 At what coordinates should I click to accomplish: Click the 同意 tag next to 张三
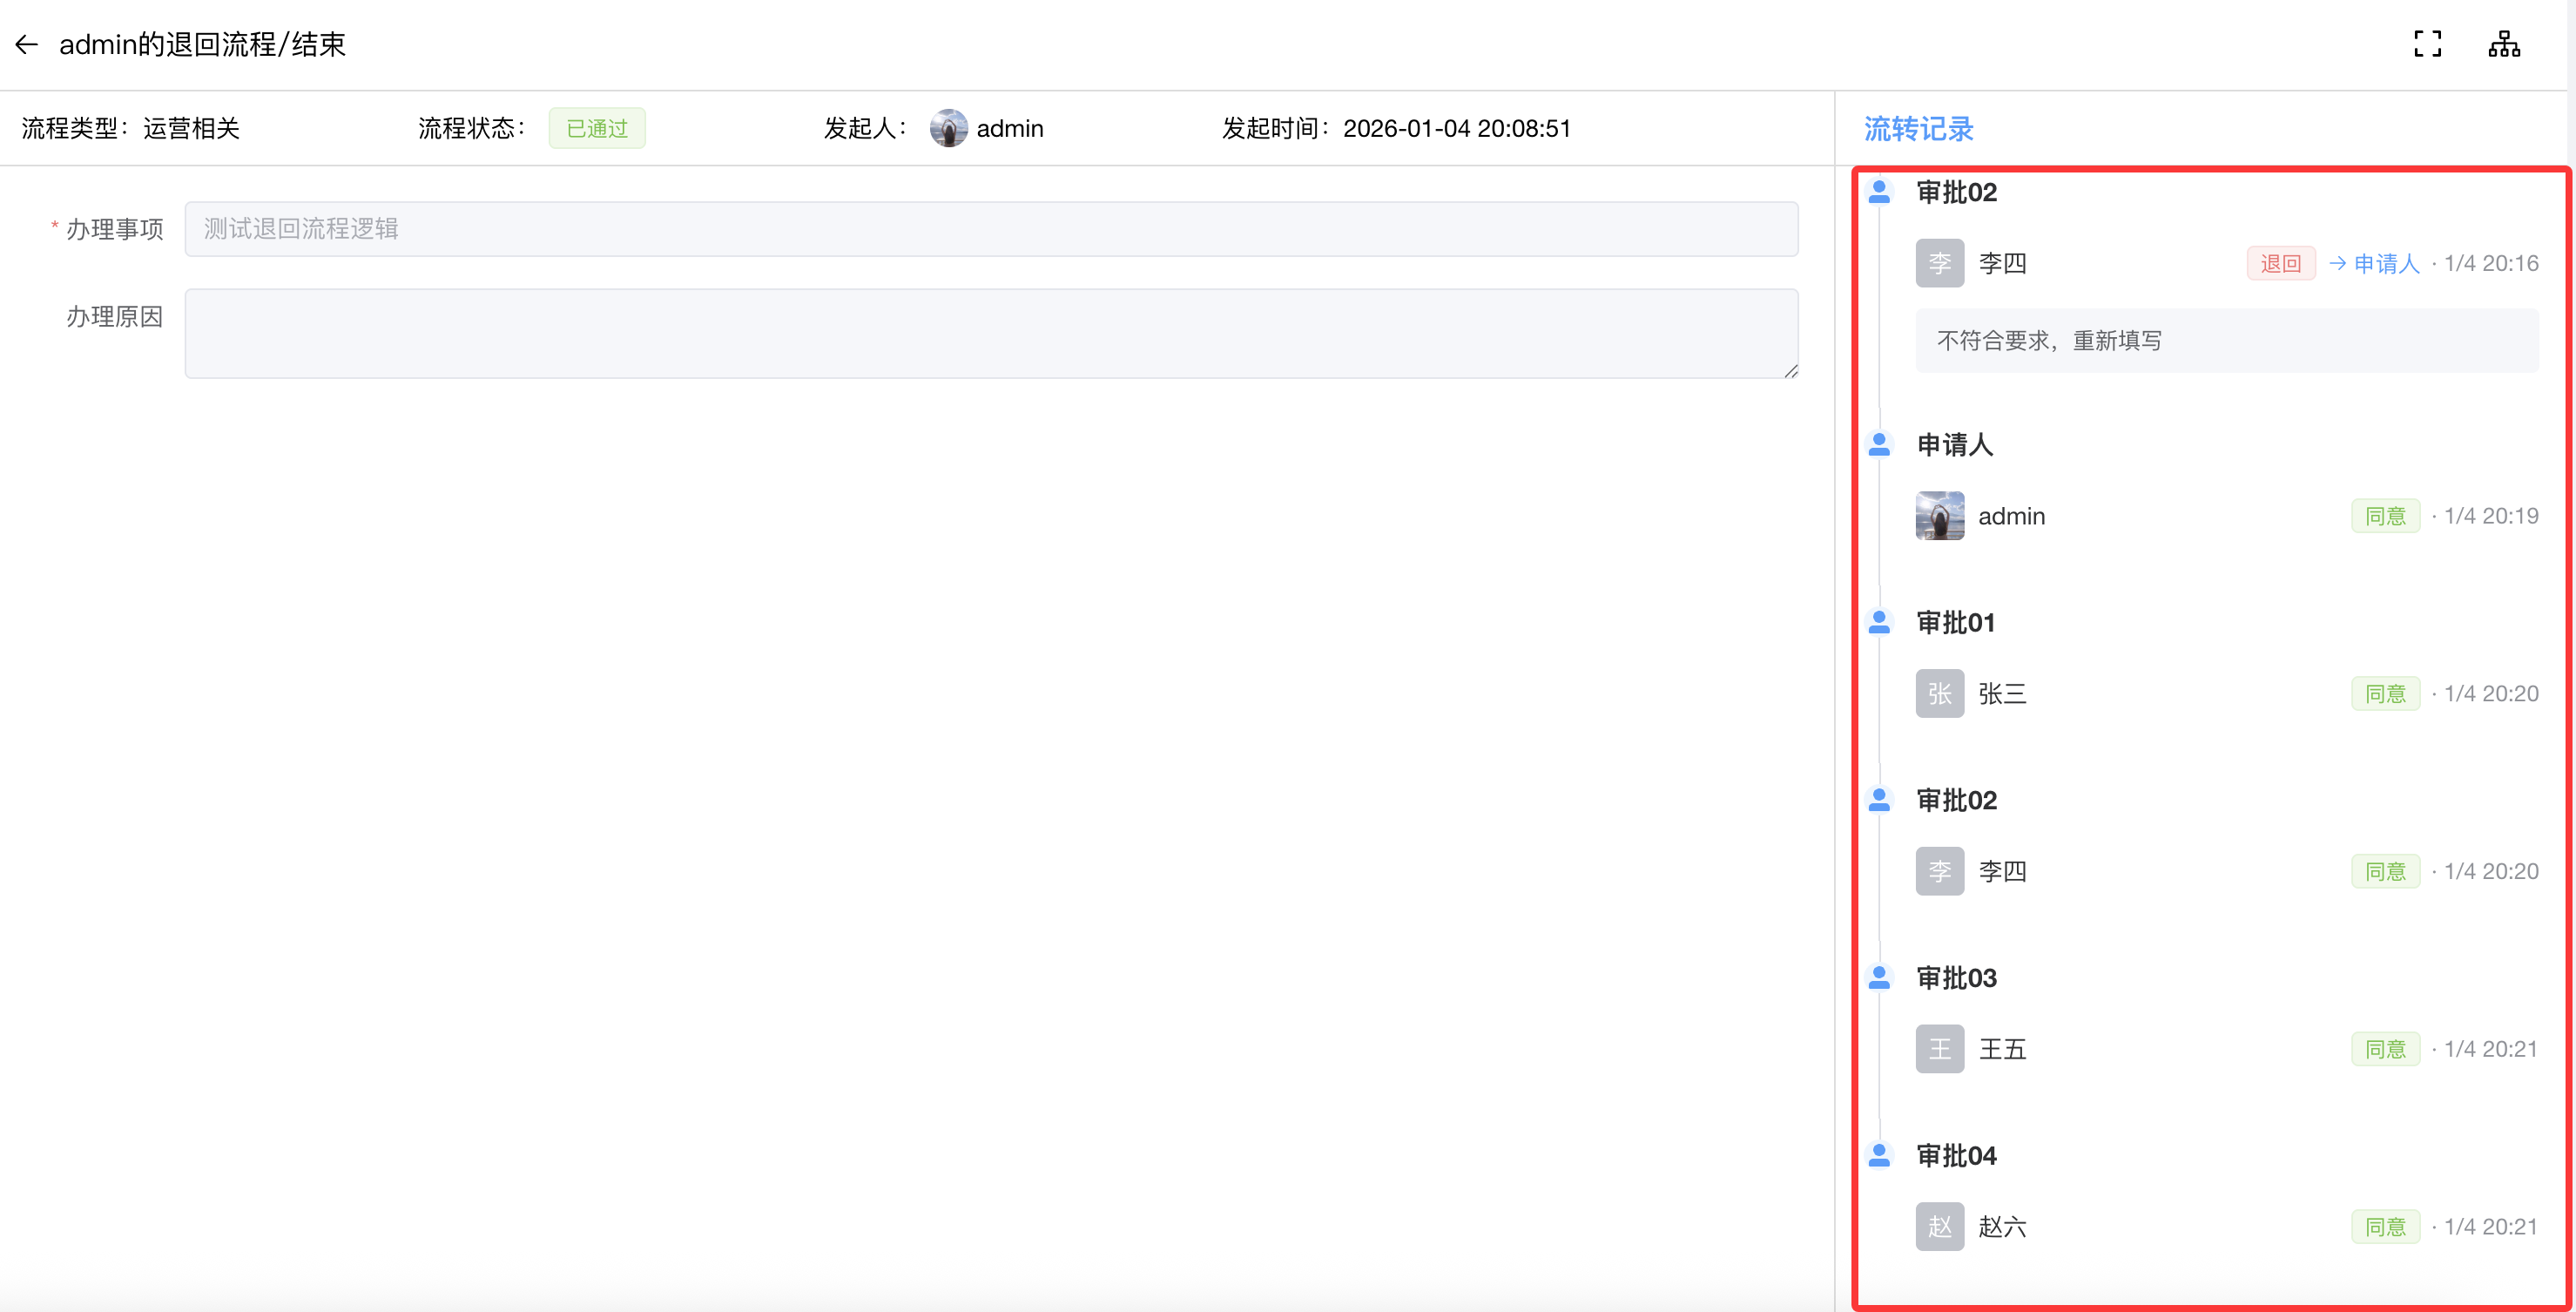(x=2385, y=694)
